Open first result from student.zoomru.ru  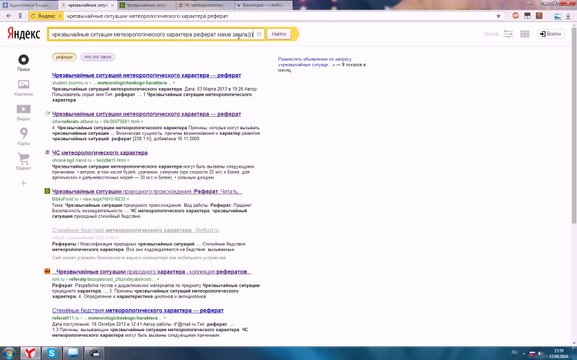pyautogui.click(x=146, y=75)
